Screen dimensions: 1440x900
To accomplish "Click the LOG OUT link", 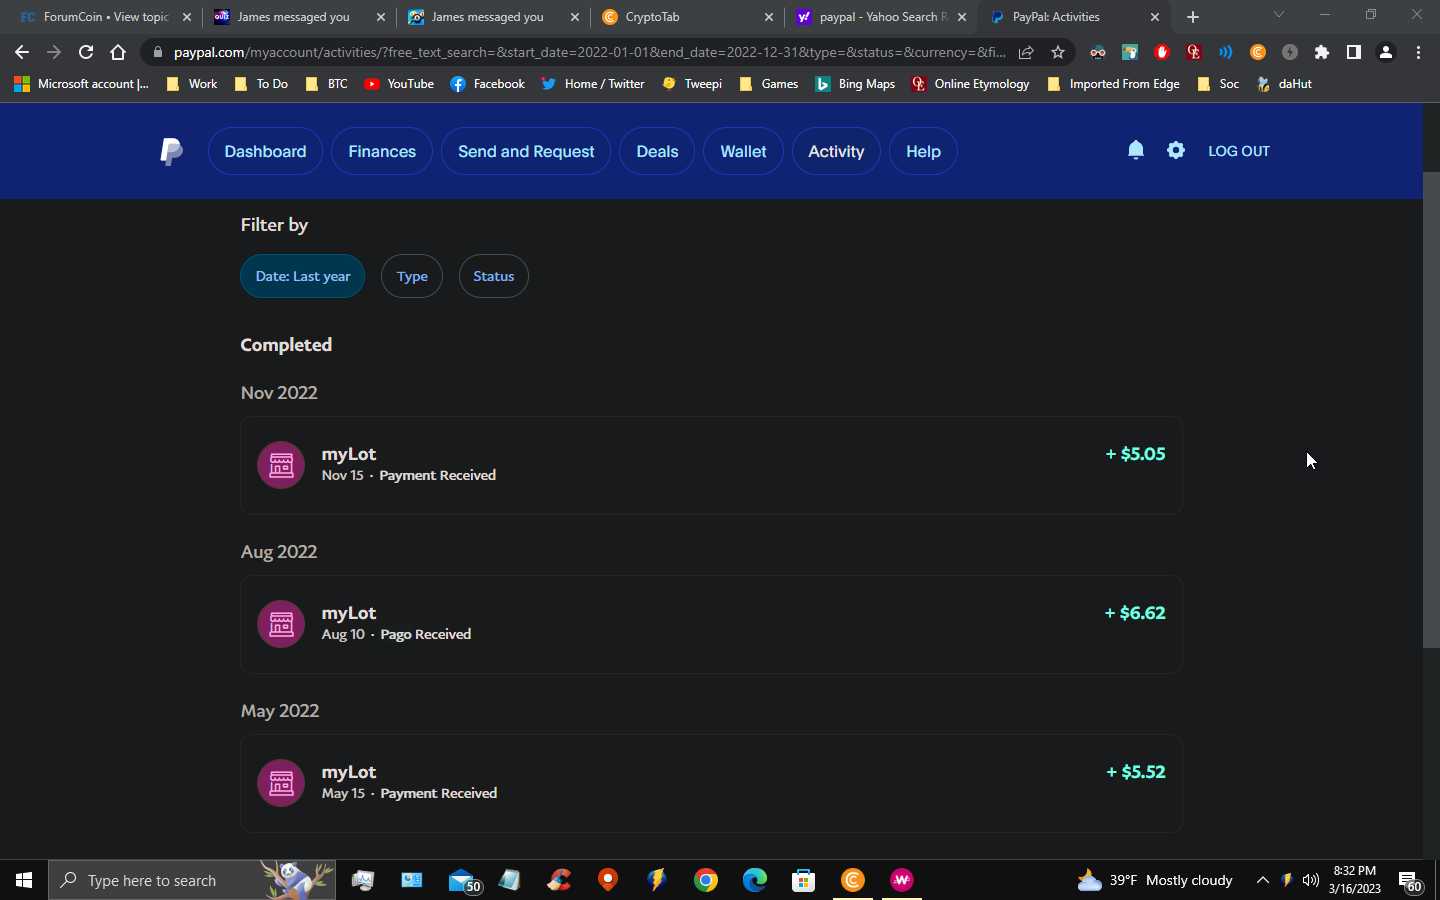I will click(1239, 151).
